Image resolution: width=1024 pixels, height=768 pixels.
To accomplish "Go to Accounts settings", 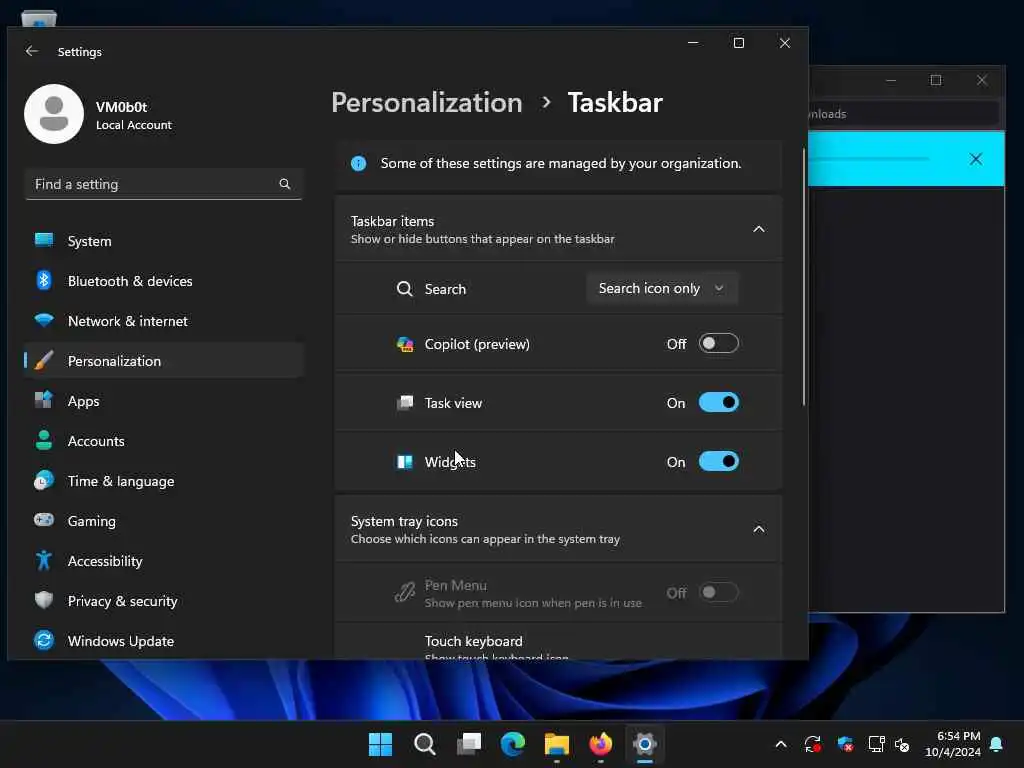I will click(x=164, y=441).
